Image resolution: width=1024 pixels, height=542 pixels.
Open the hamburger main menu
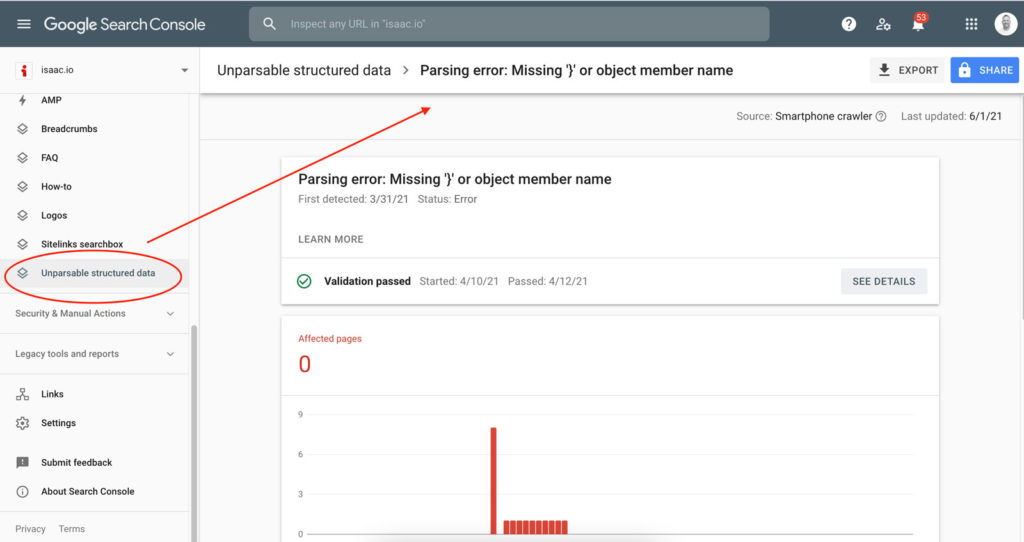(x=24, y=24)
